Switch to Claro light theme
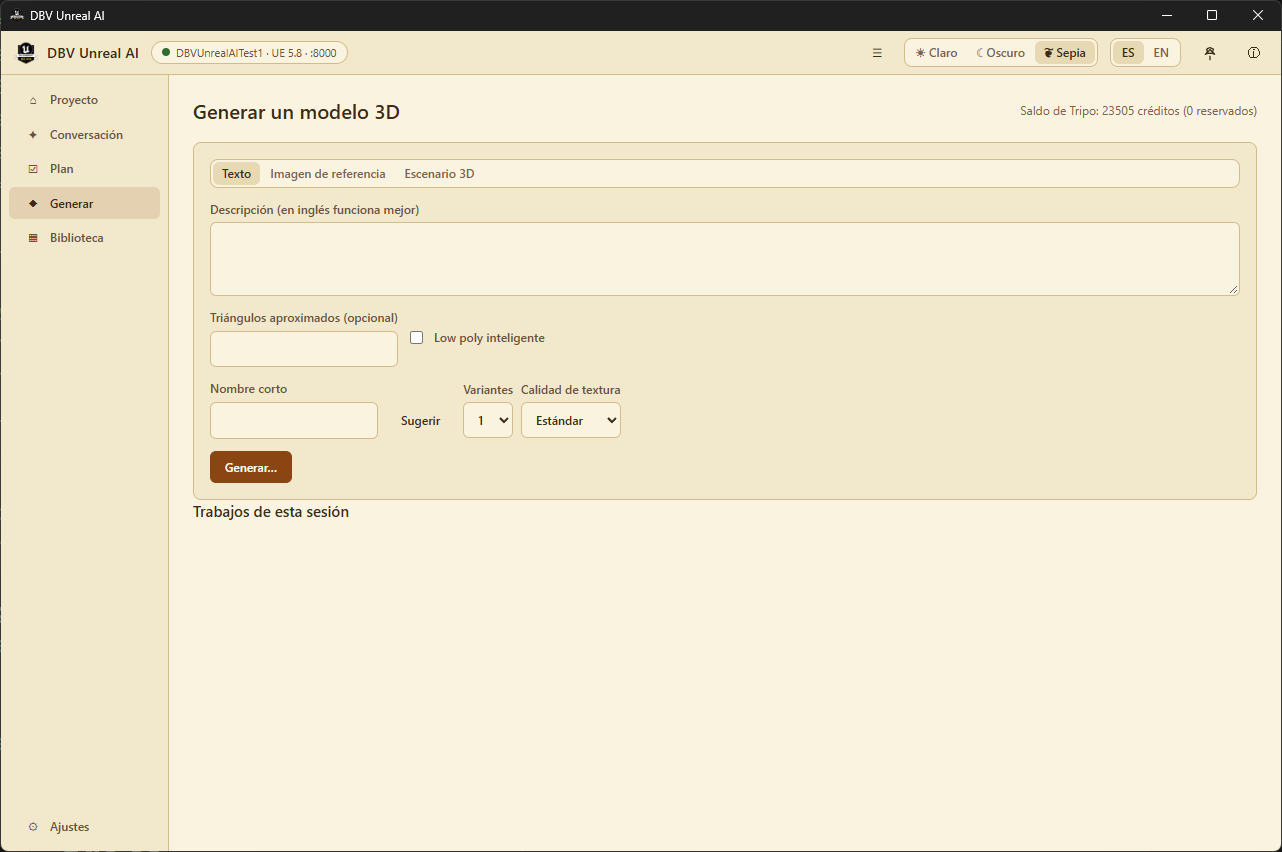The width and height of the screenshot is (1282, 852). (936, 53)
